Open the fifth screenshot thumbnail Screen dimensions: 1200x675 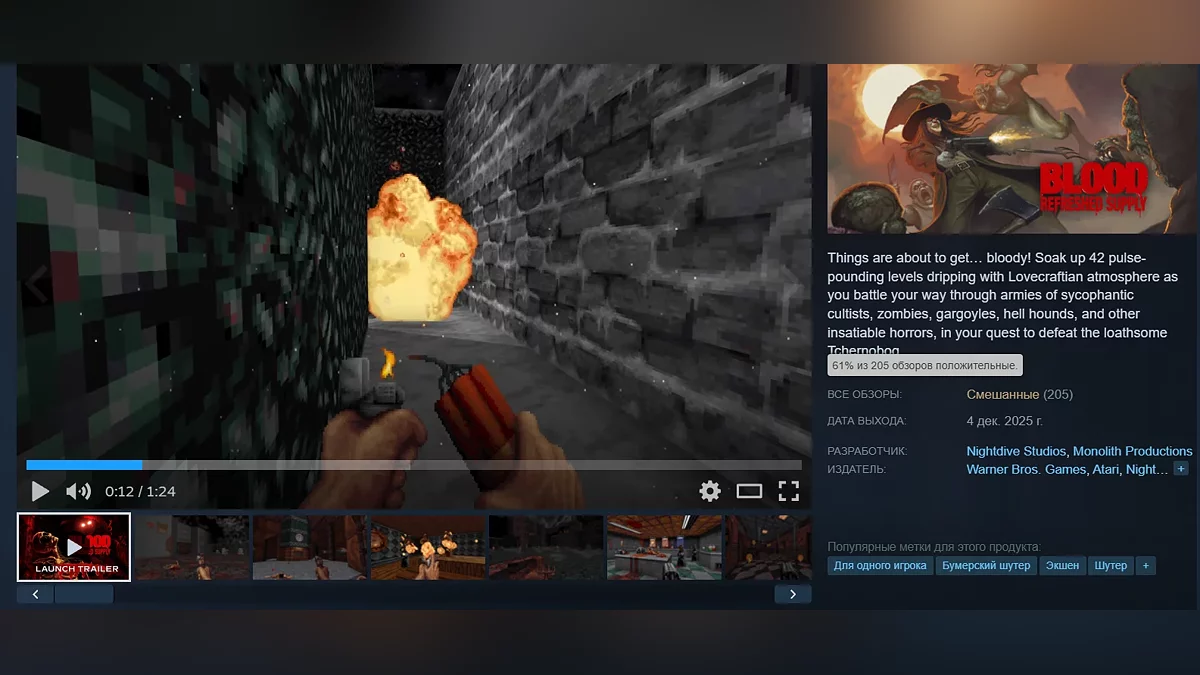pos(546,547)
